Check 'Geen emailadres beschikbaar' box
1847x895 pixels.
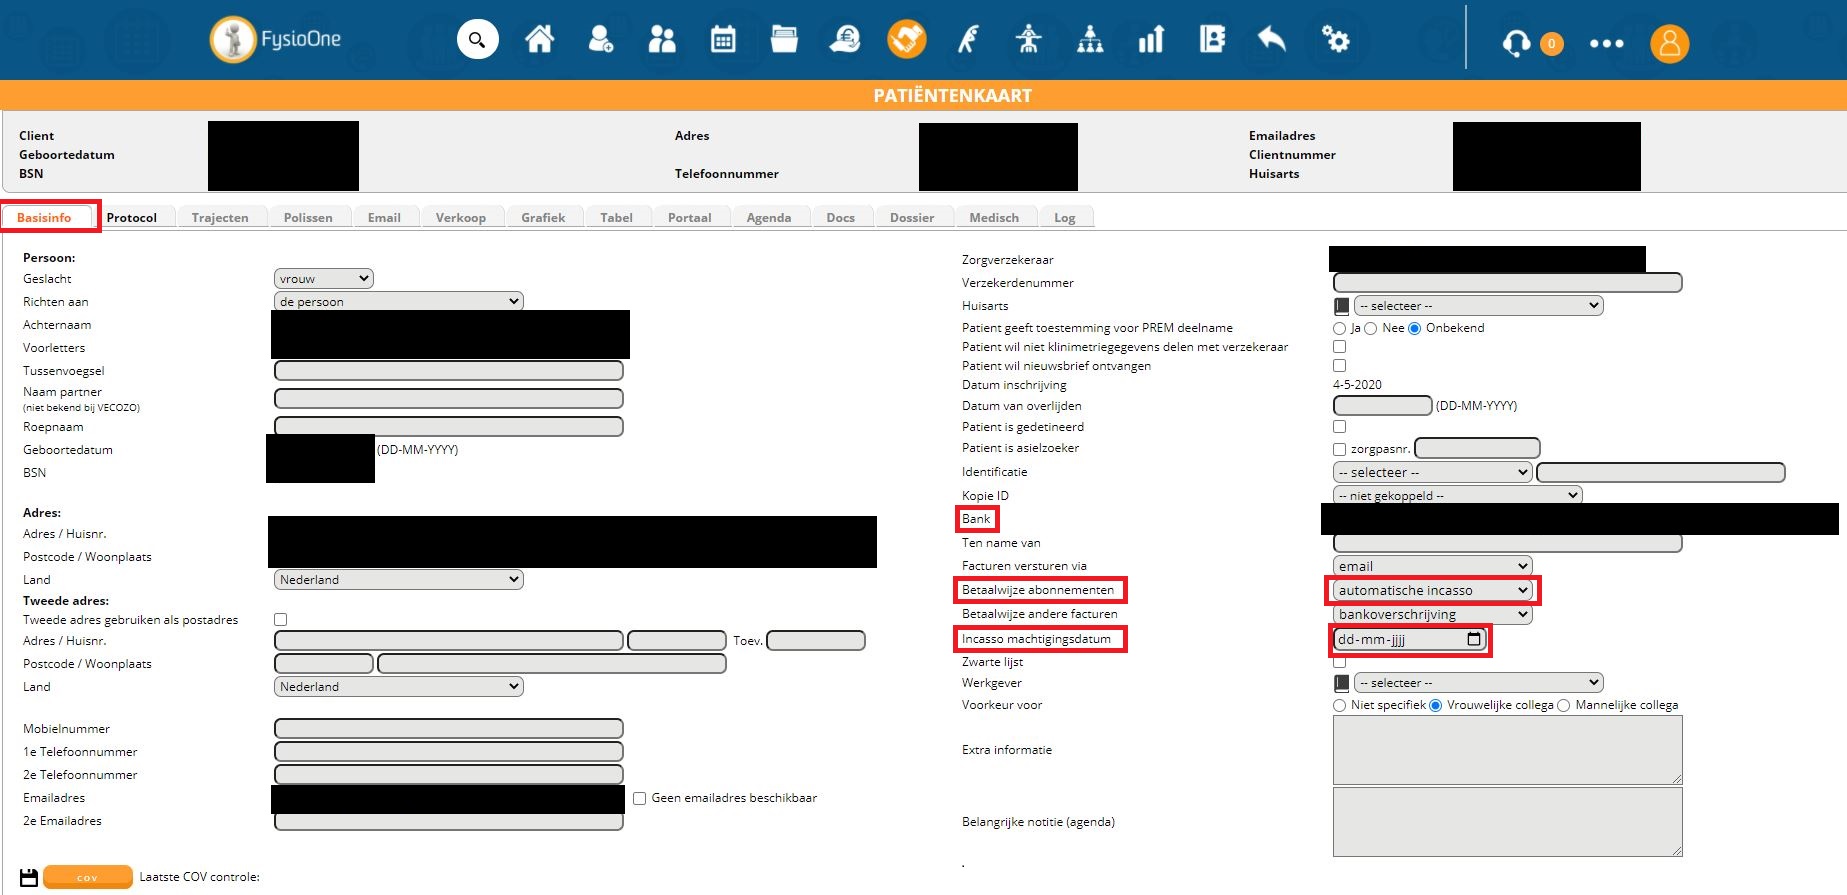pyautogui.click(x=640, y=799)
